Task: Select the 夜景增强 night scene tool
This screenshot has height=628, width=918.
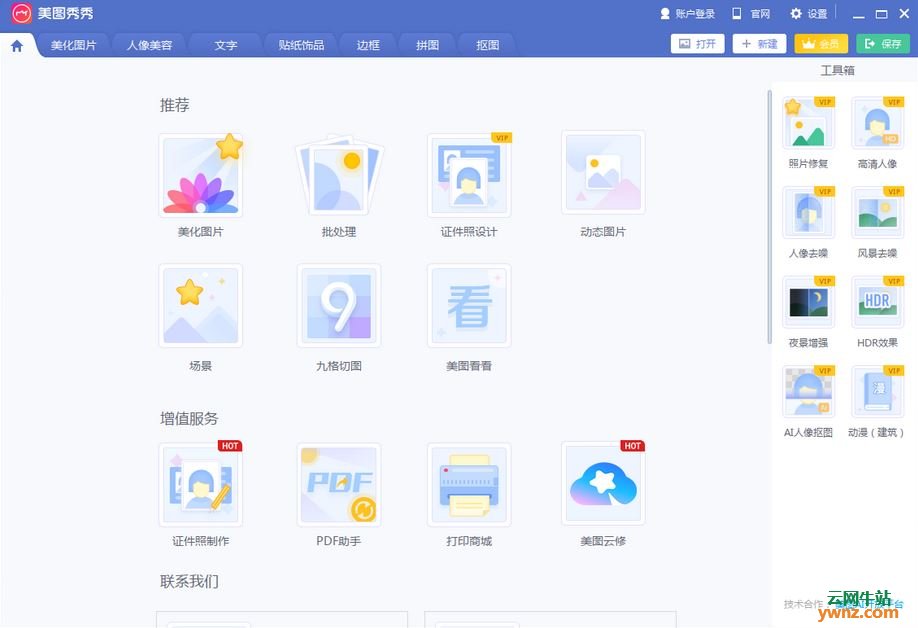Action: (x=809, y=303)
